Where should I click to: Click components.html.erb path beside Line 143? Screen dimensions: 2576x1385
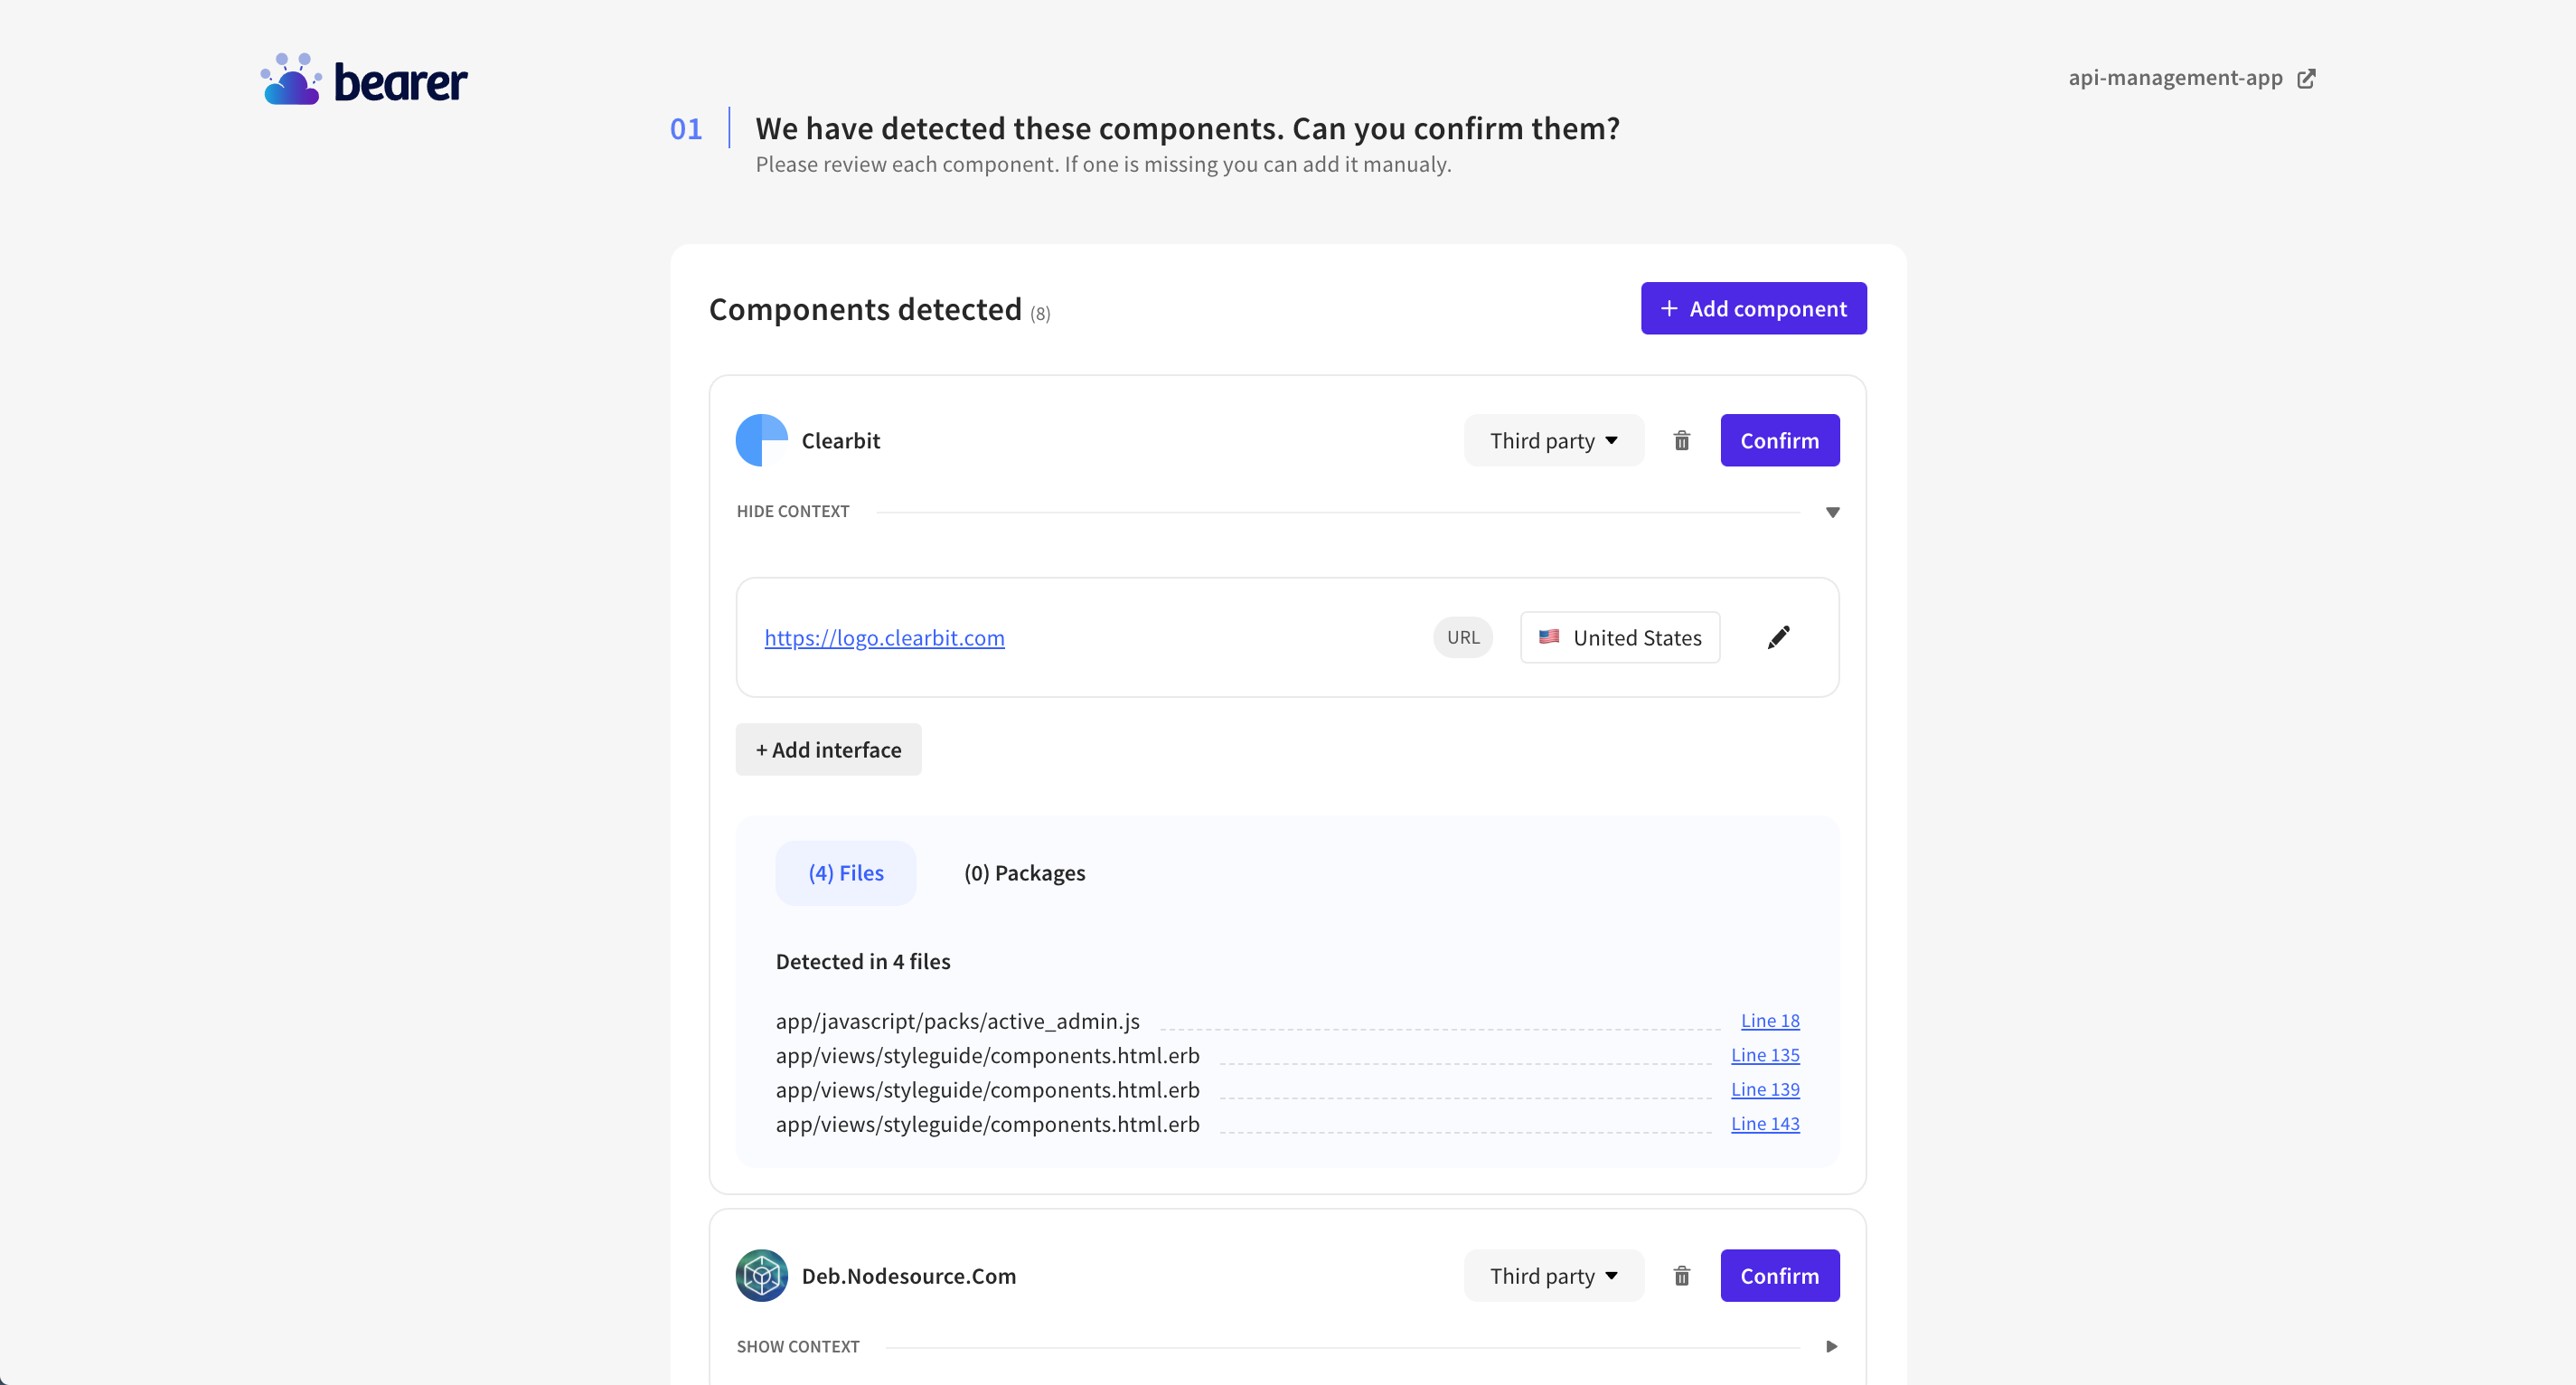pyautogui.click(x=987, y=1123)
